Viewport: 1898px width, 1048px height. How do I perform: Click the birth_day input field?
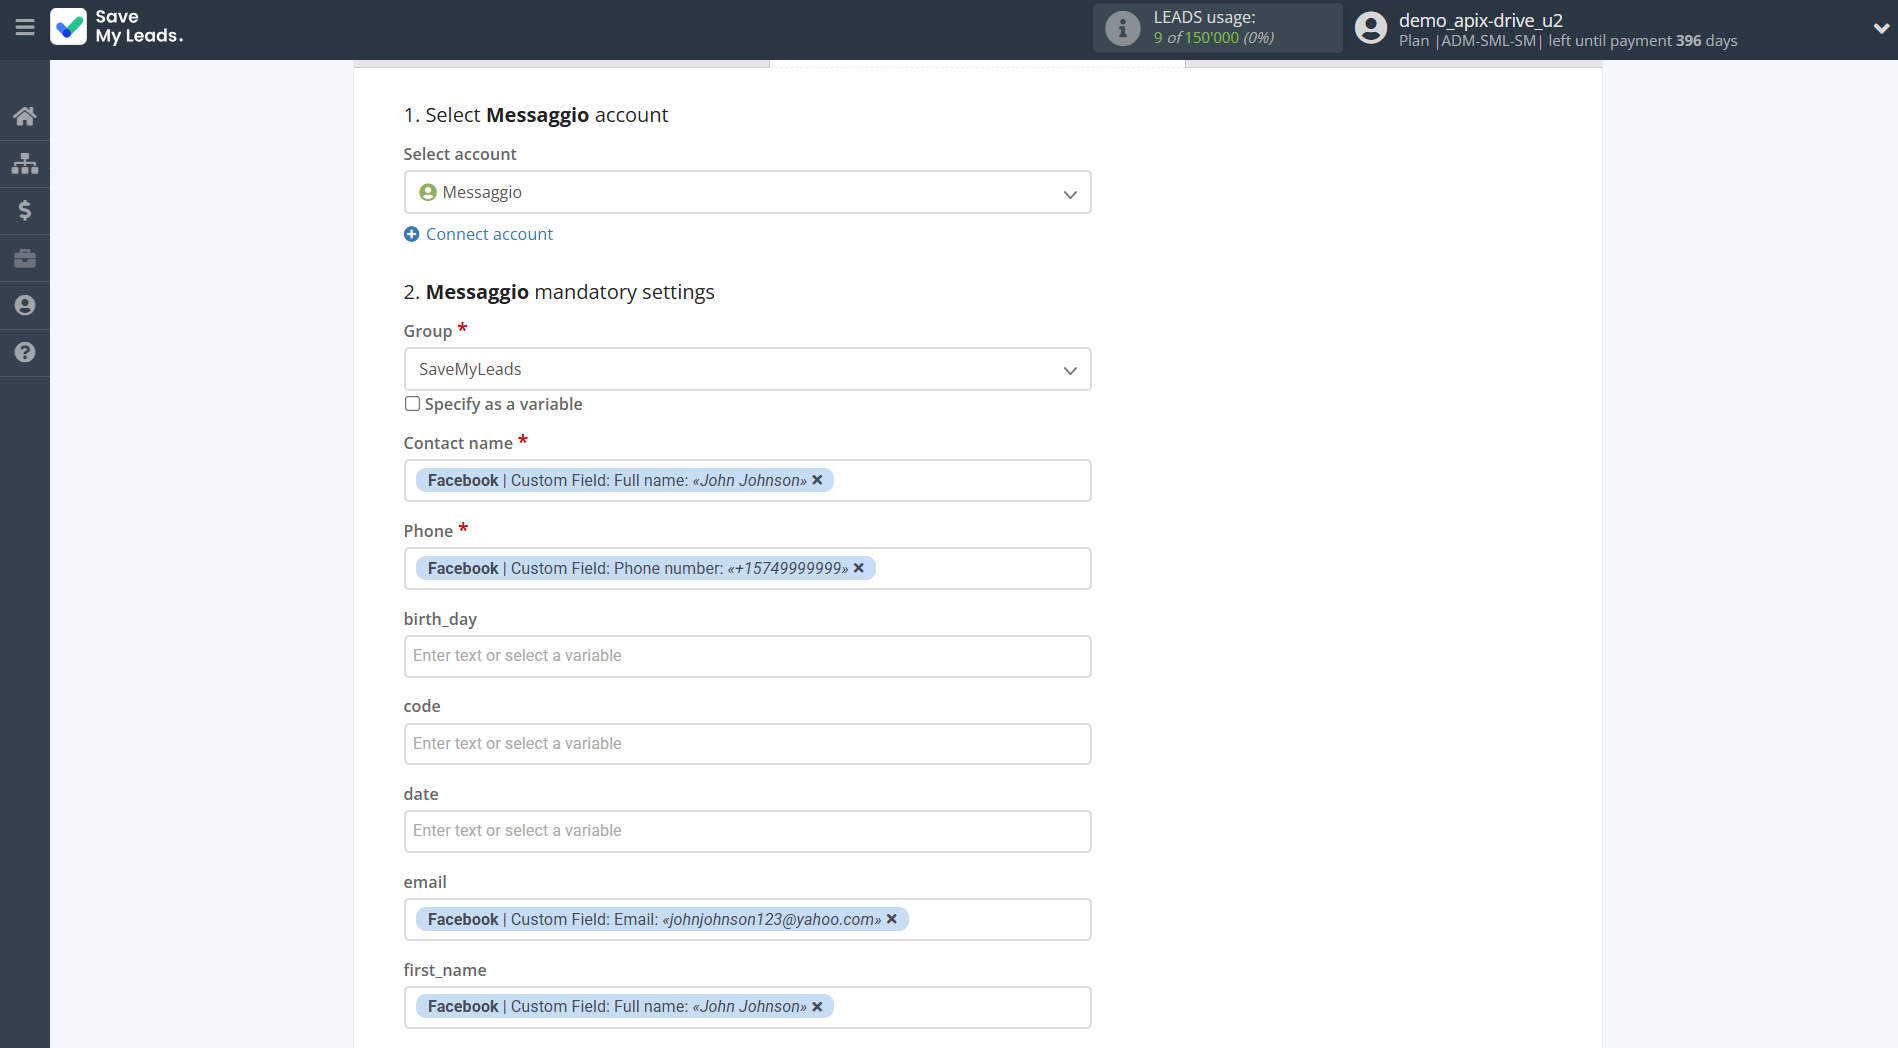pyautogui.click(x=746, y=656)
